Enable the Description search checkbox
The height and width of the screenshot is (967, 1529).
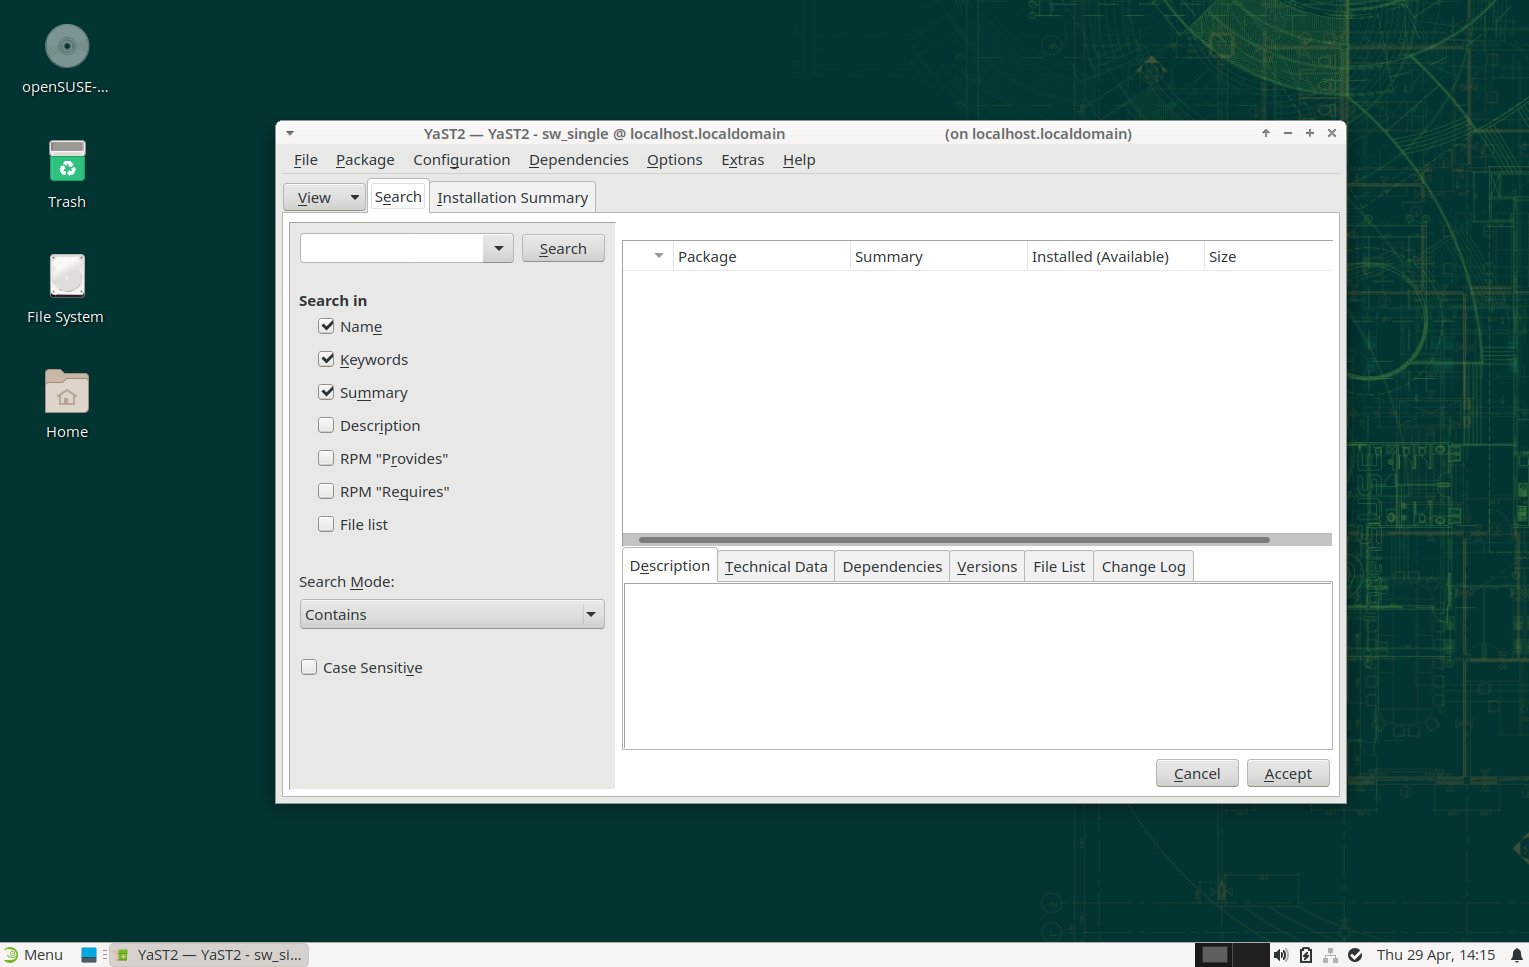(326, 425)
